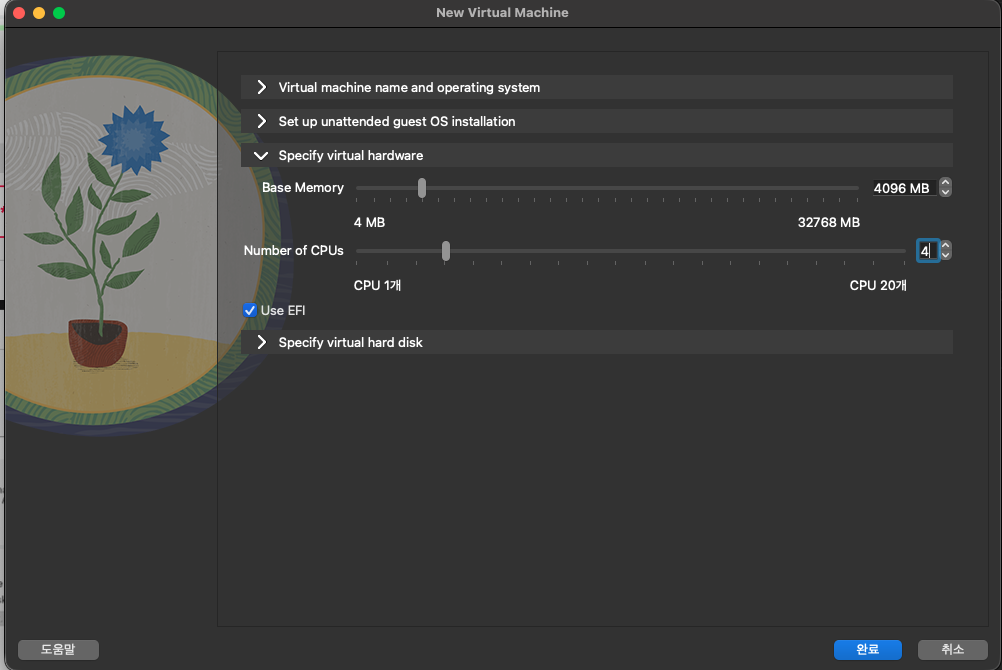This screenshot has height=670, width=1002.
Task: Click the 32768 MB maximum memory label
Action: (829, 222)
